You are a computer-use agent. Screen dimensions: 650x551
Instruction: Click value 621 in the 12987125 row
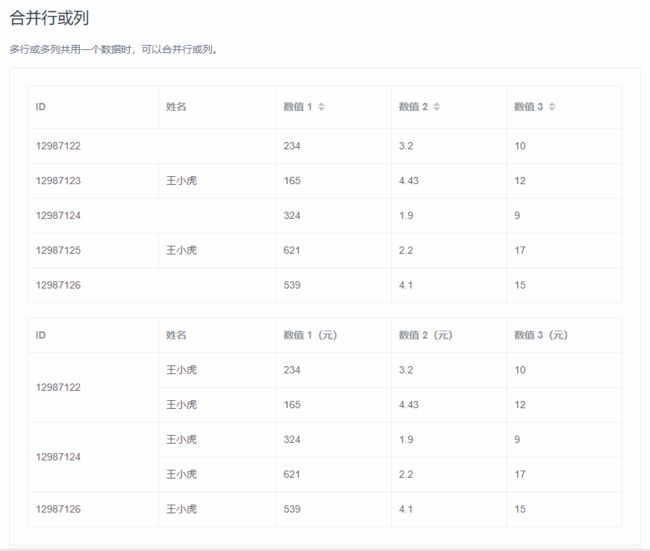pyautogui.click(x=292, y=250)
